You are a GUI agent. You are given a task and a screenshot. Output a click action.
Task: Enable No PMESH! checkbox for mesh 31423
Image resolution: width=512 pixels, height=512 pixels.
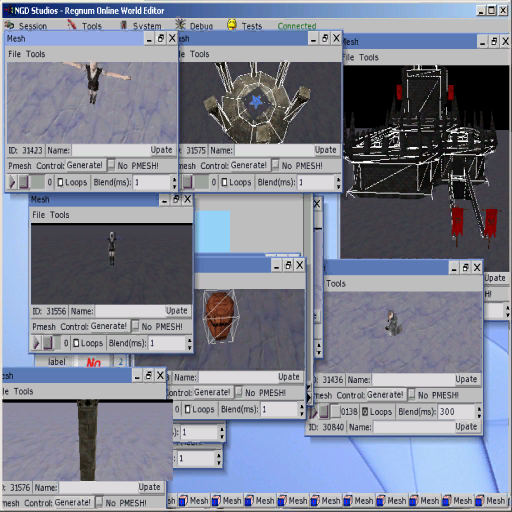coord(111,165)
